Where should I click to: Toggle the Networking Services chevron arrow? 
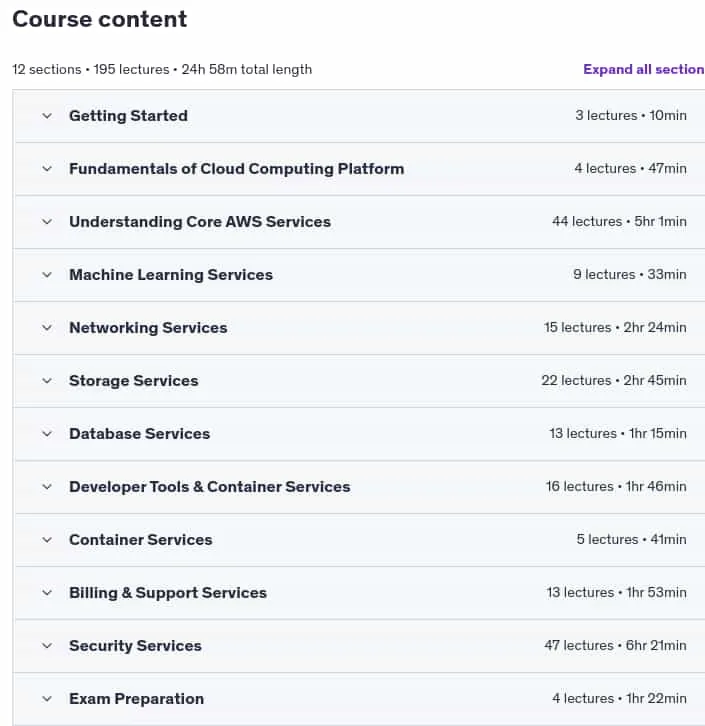pos(47,328)
